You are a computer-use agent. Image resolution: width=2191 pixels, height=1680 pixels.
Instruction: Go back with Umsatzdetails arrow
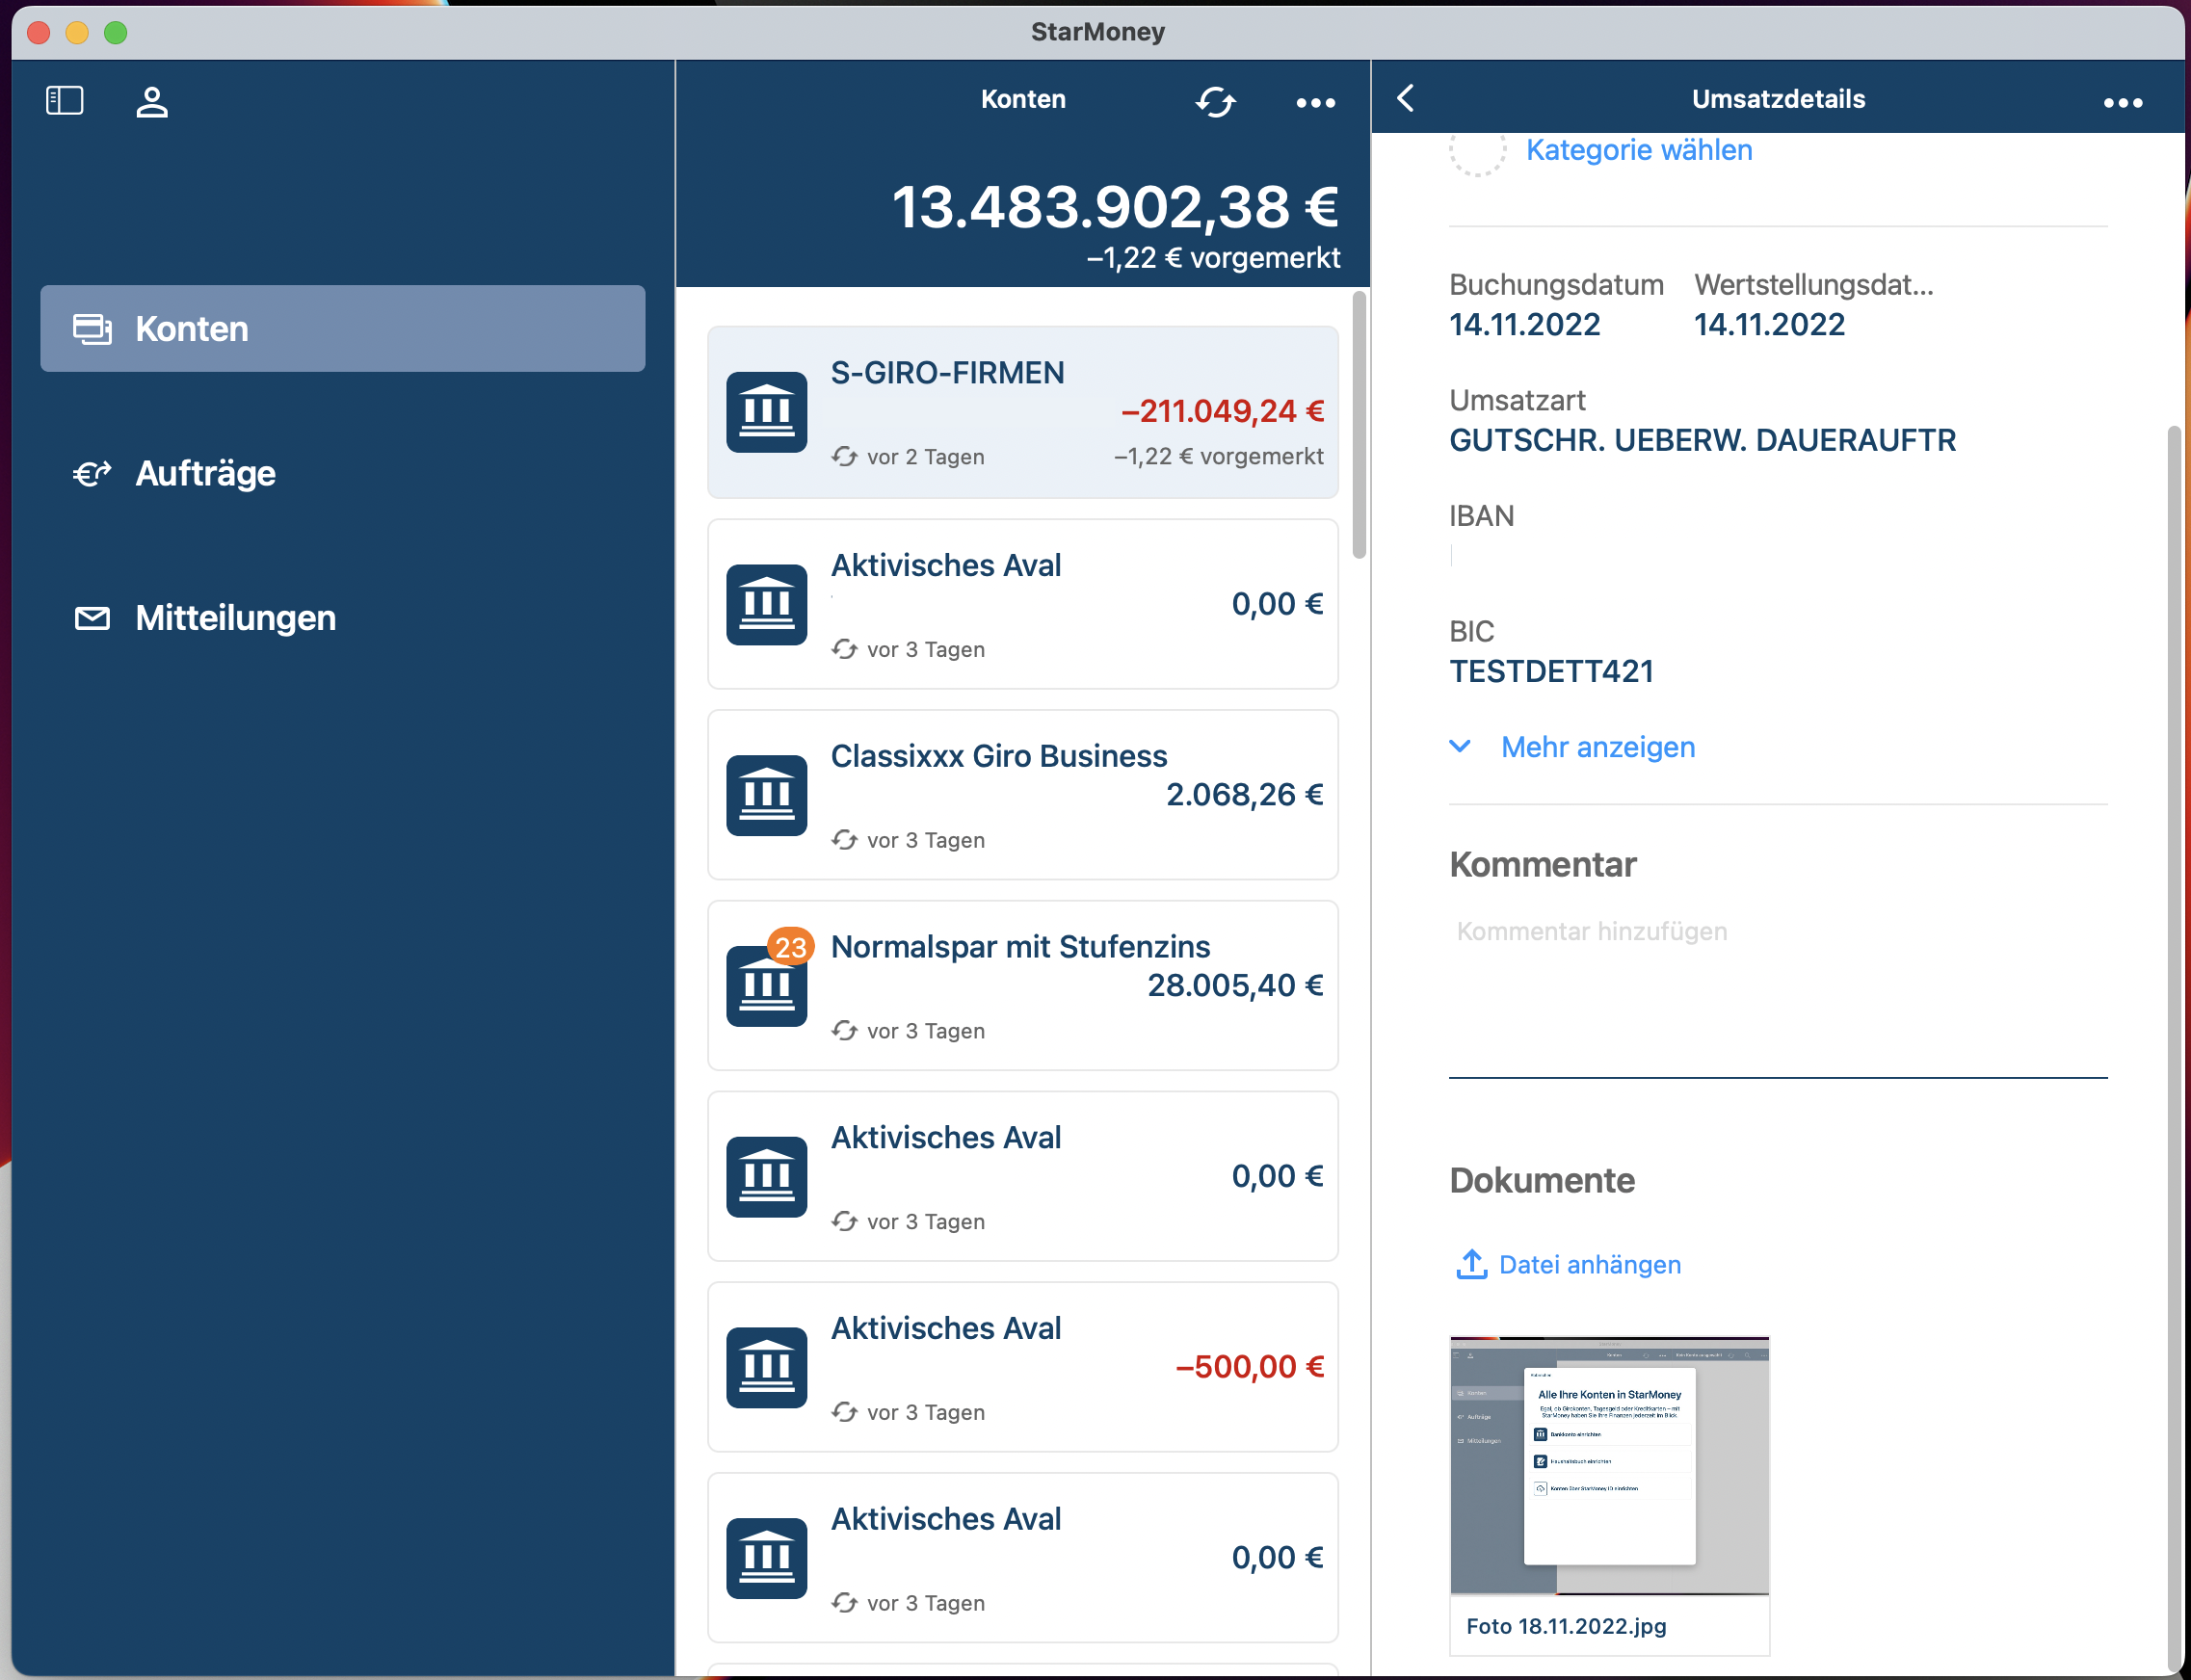point(1406,98)
